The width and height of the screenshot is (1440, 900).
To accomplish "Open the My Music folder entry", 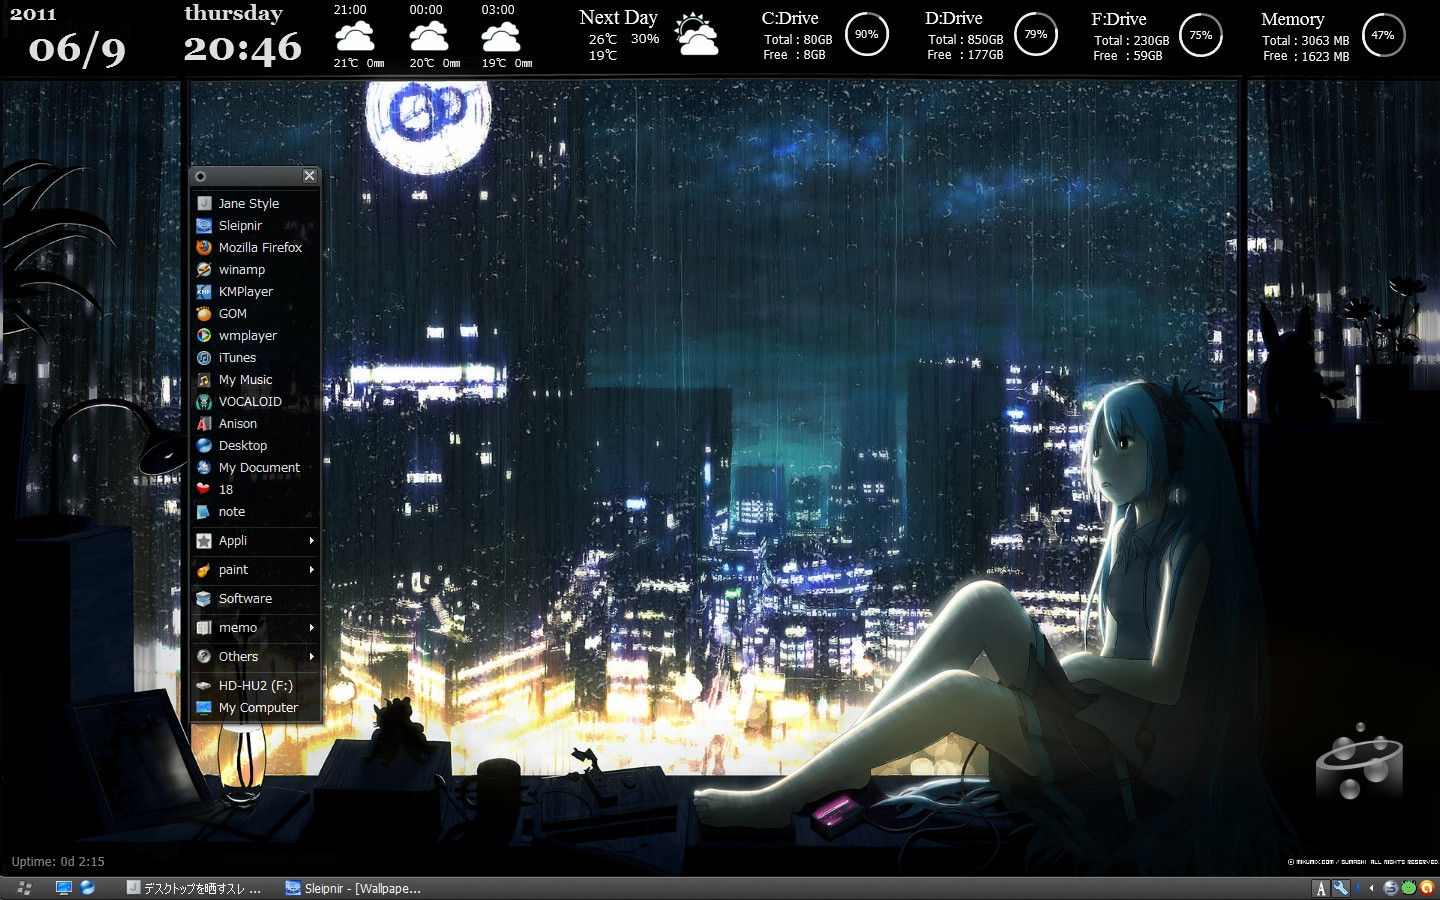I will 255,379.
